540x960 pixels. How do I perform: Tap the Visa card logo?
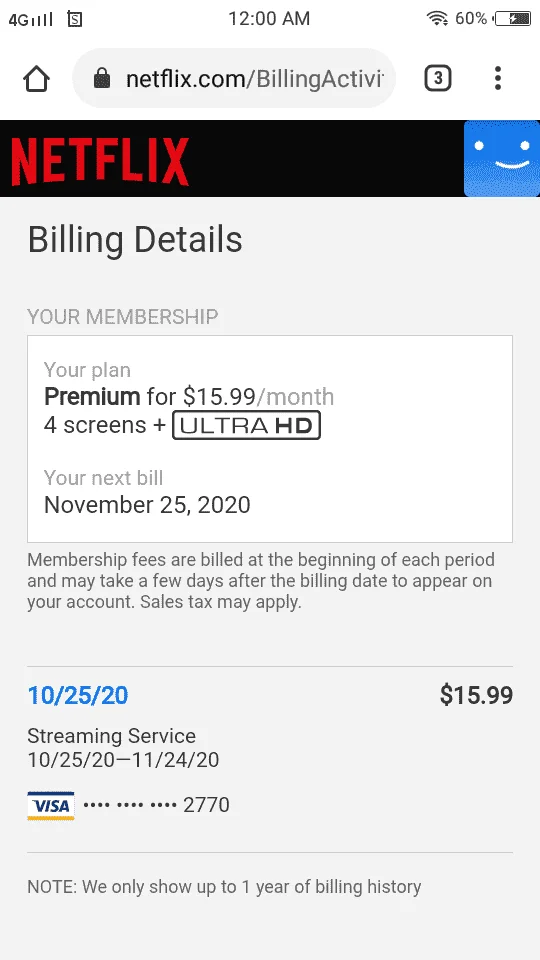(51, 805)
